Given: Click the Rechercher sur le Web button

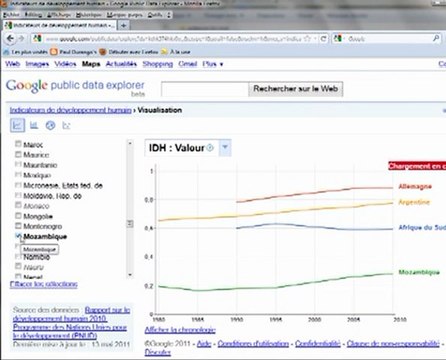Looking at the screenshot, I should [296, 89].
